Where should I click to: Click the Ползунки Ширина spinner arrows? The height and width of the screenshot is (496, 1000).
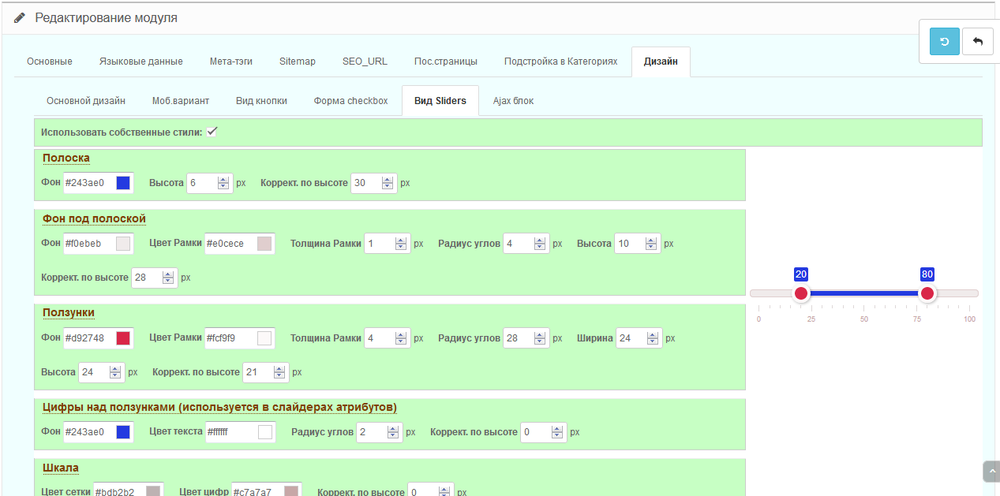651,339
